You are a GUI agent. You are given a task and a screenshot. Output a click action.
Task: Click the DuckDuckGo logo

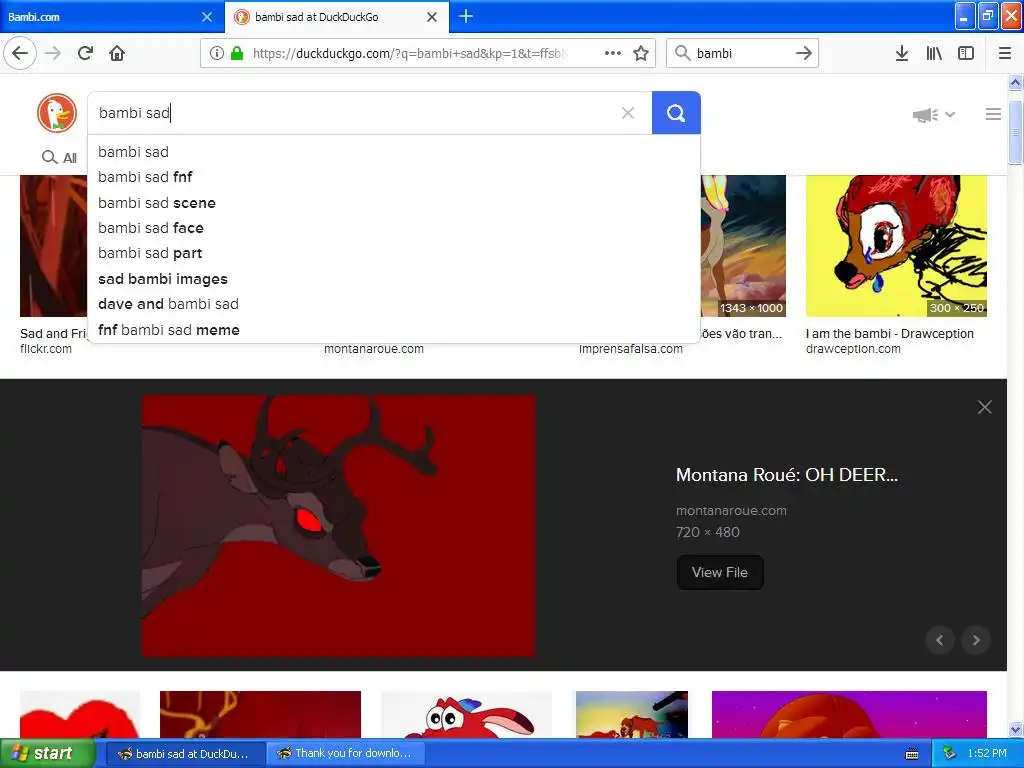(57, 113)
